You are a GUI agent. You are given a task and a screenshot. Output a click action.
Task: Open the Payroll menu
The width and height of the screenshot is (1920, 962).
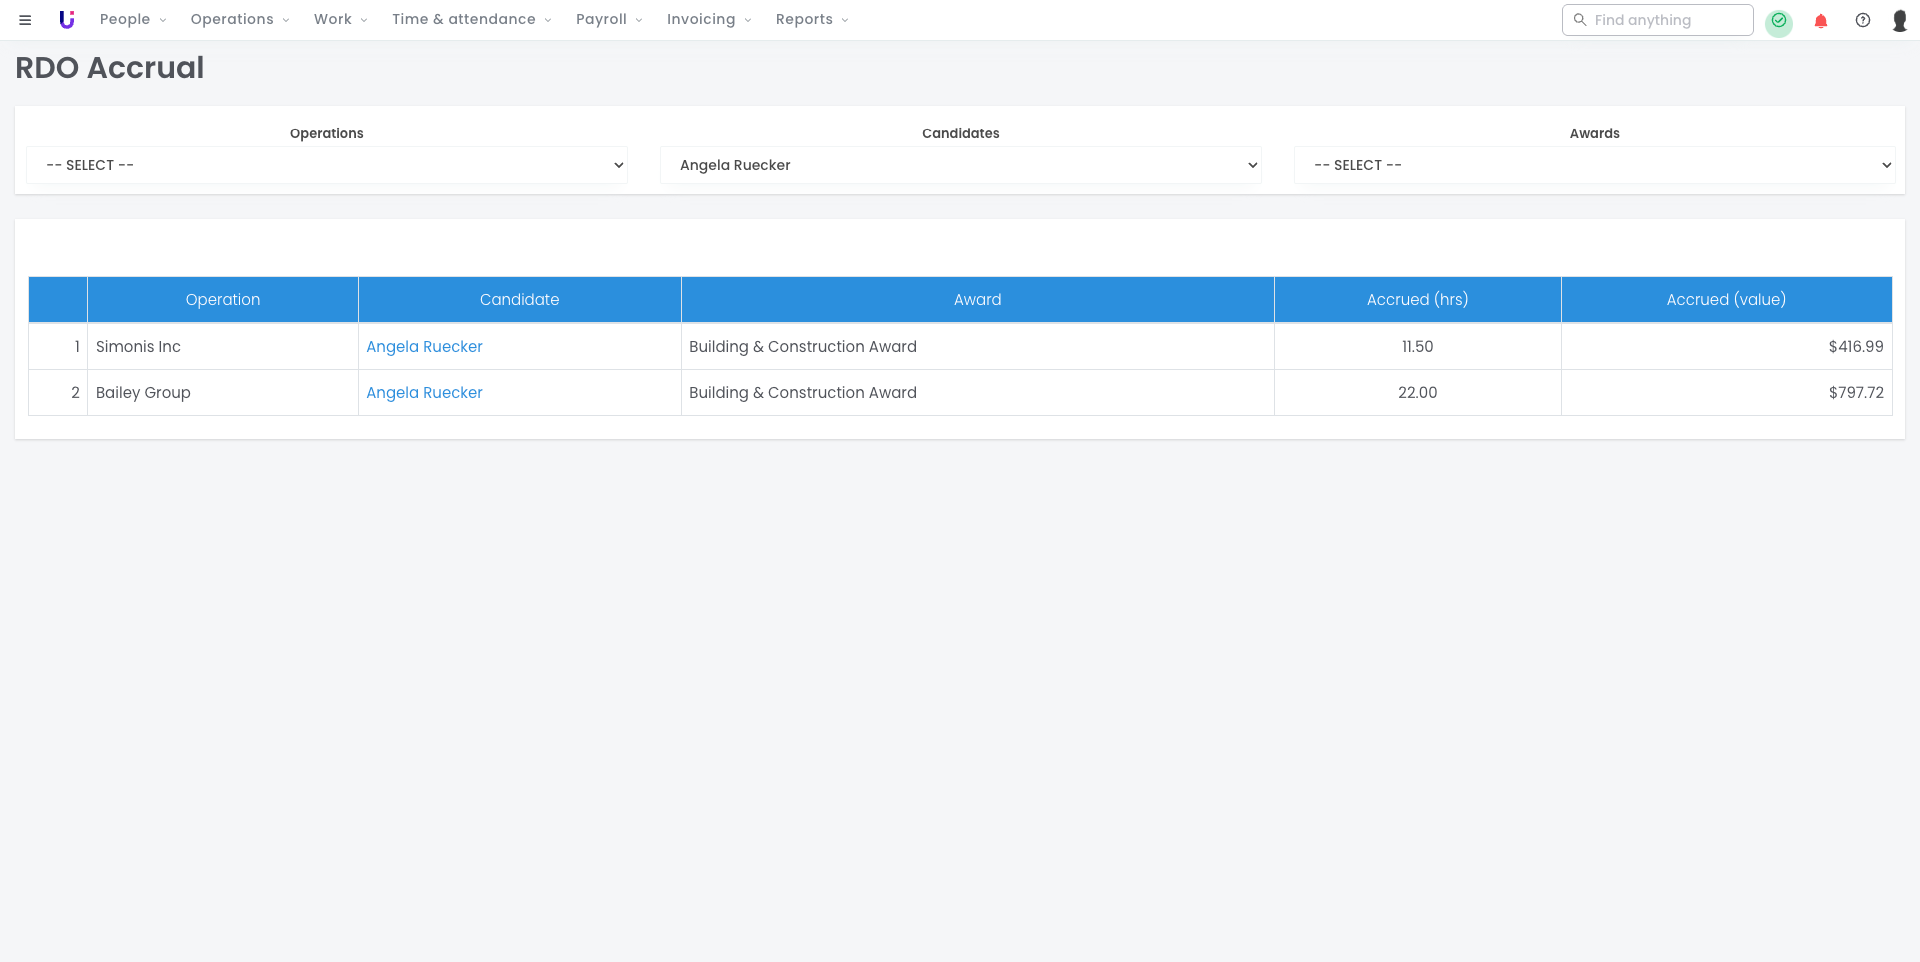coord(609,20)
